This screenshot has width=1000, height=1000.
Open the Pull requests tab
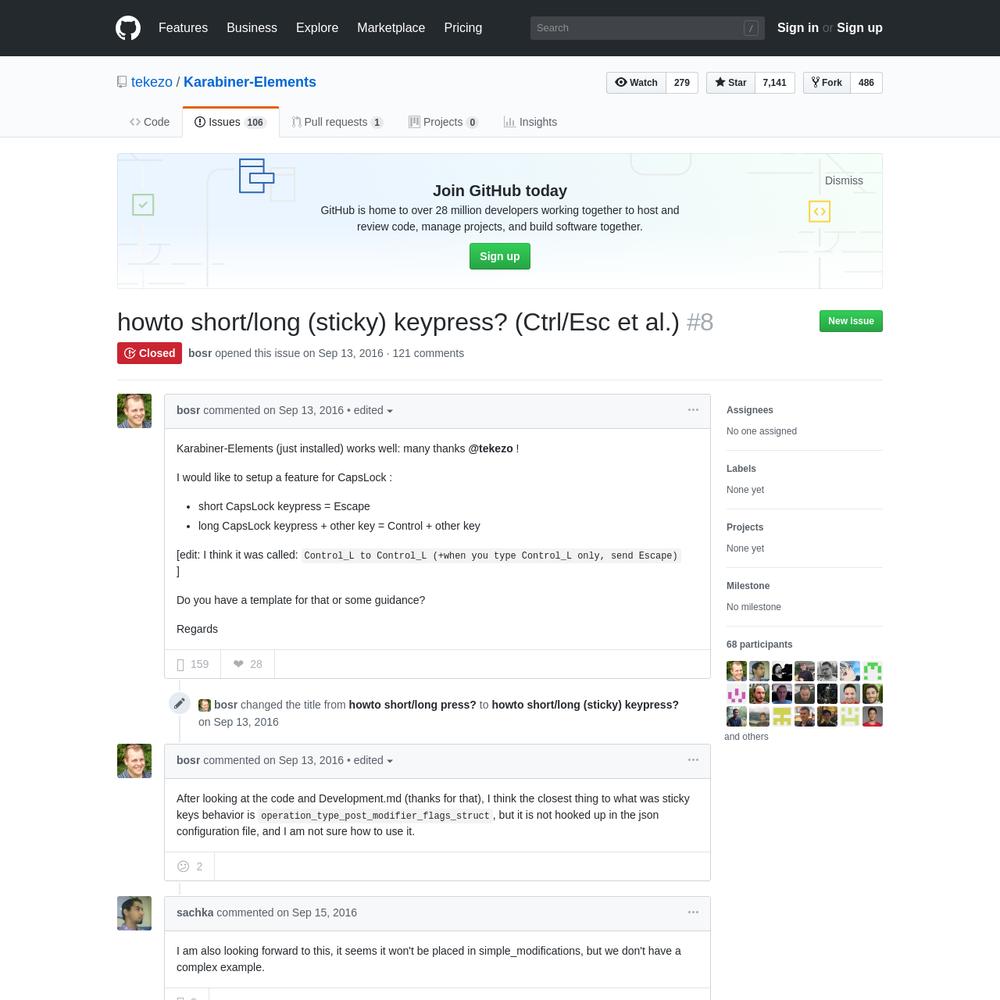(x=337, y=122)
